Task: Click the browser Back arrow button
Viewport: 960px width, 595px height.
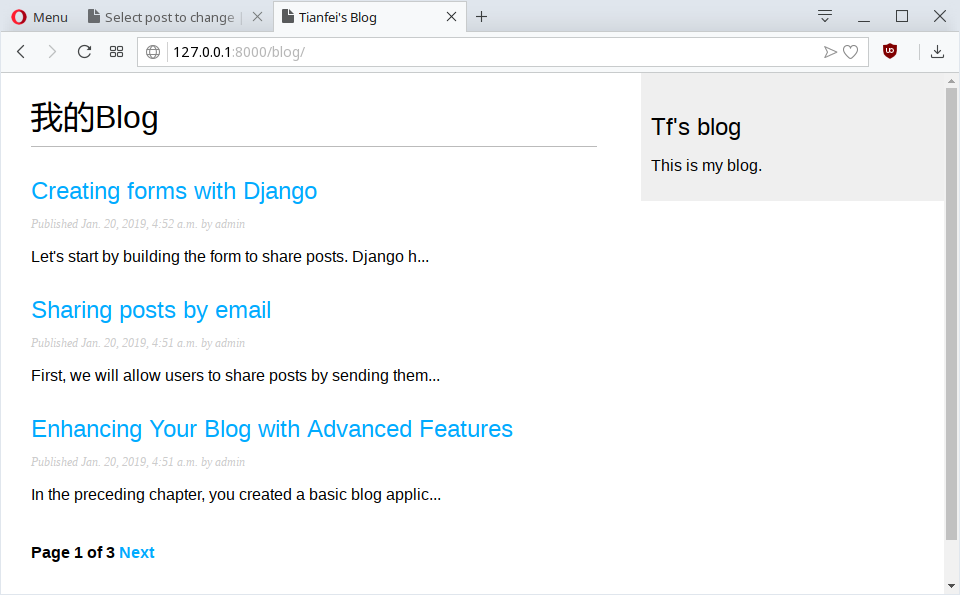Action: tap(21, 52)
